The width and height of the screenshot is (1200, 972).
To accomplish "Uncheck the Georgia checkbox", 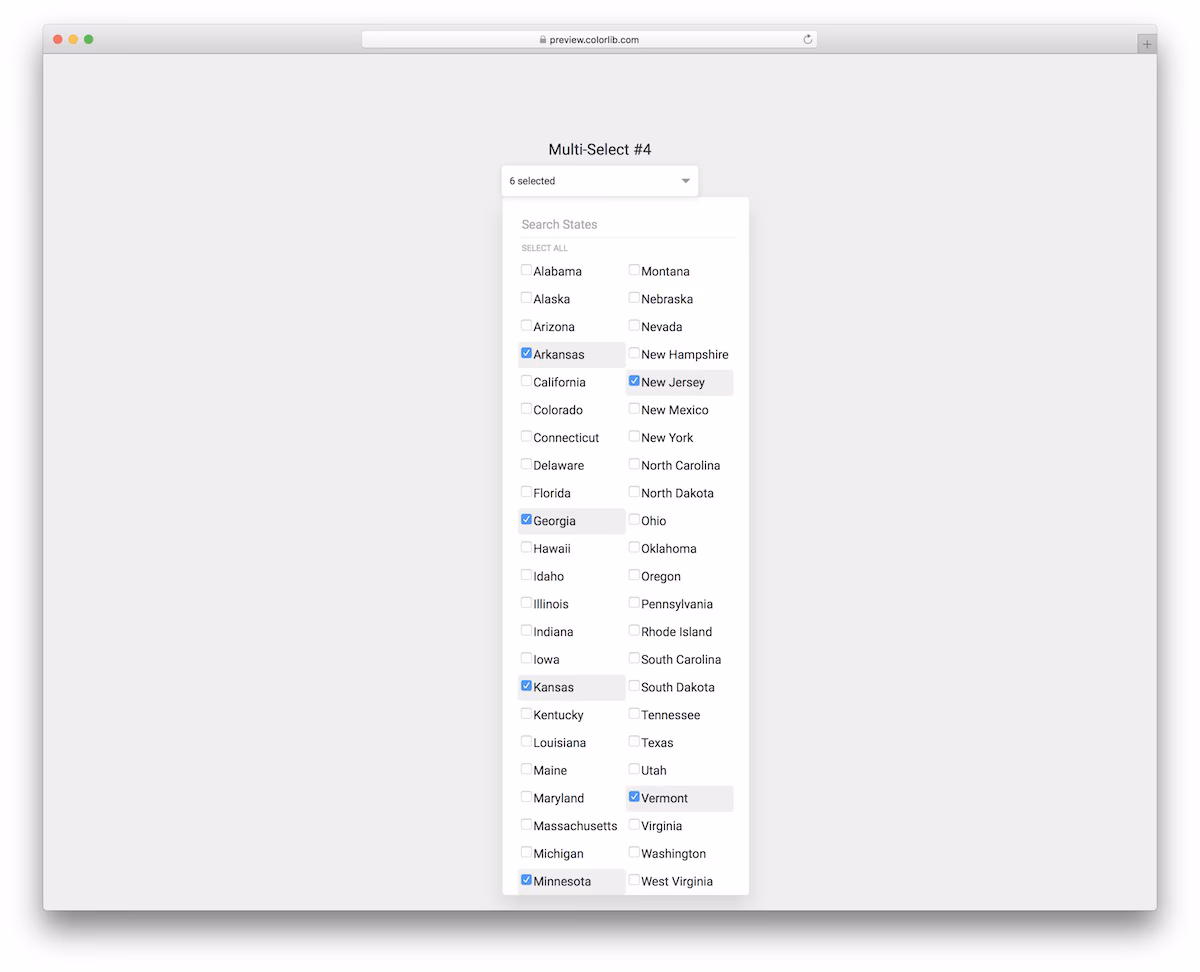I will click(526, 520).
